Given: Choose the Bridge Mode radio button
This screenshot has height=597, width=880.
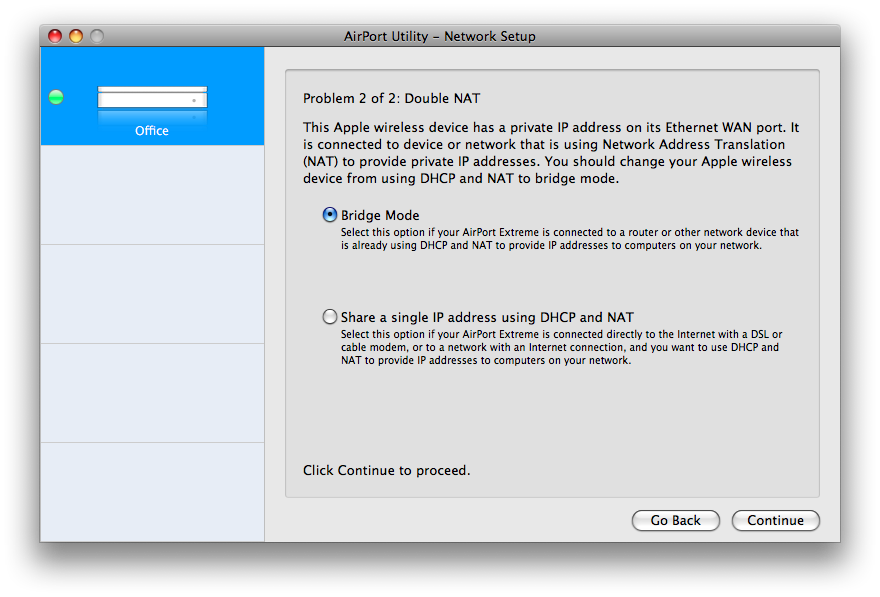Looking at the screenshot, I should [x=330, y=215].
